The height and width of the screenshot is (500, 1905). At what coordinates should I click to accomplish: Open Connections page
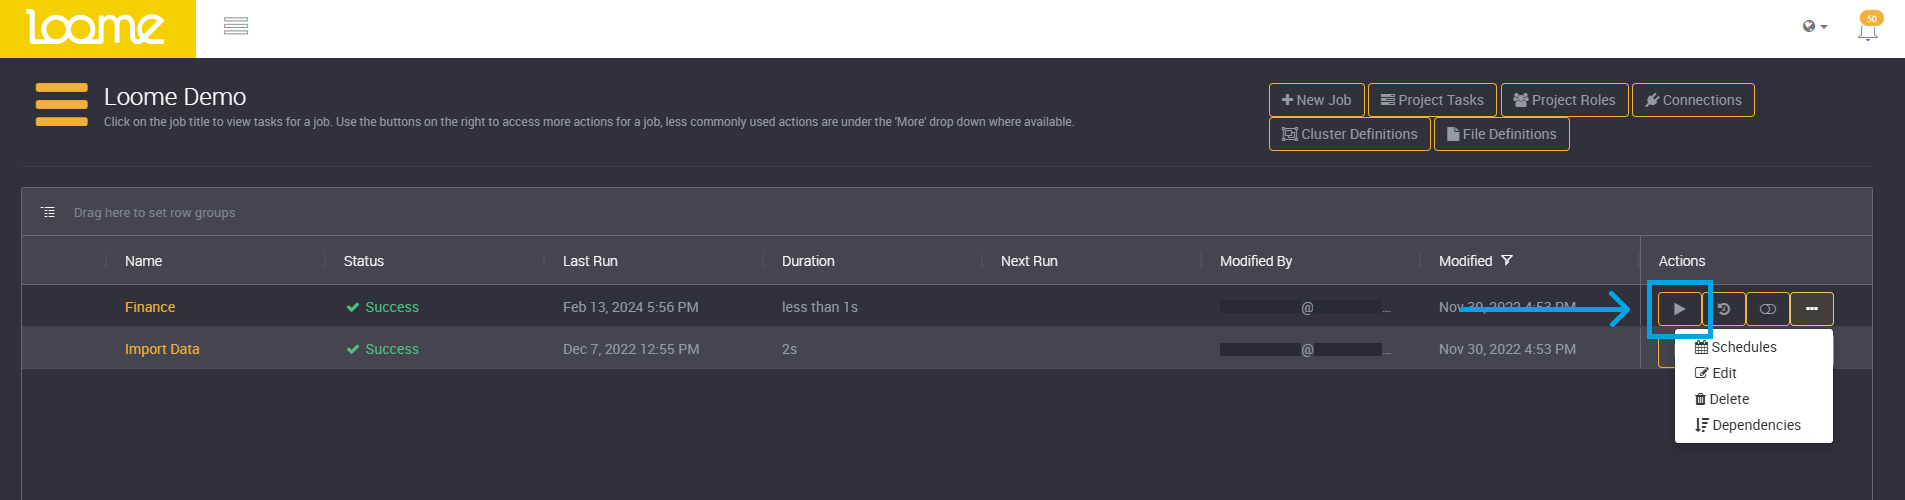tap(1693, 100)
